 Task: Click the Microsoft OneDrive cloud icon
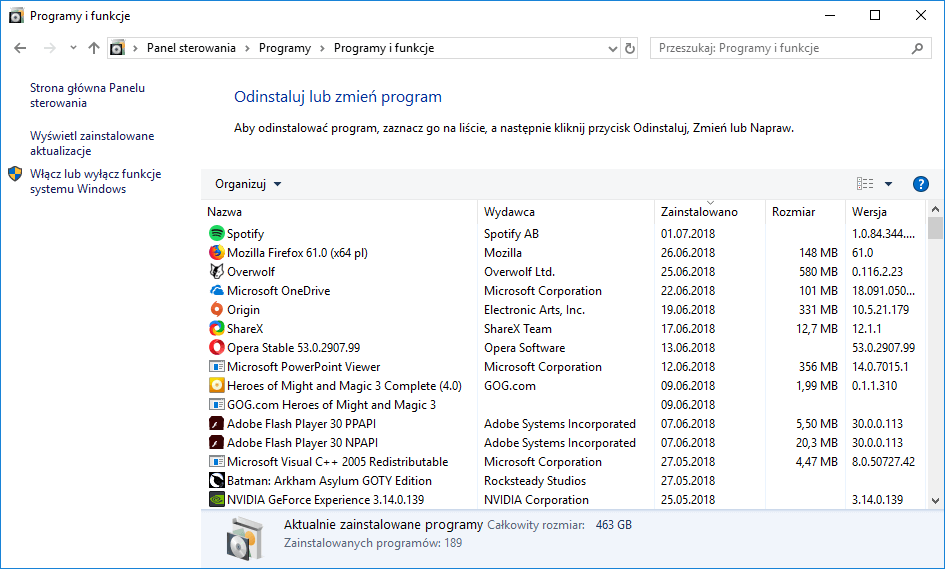coord(216,291)
